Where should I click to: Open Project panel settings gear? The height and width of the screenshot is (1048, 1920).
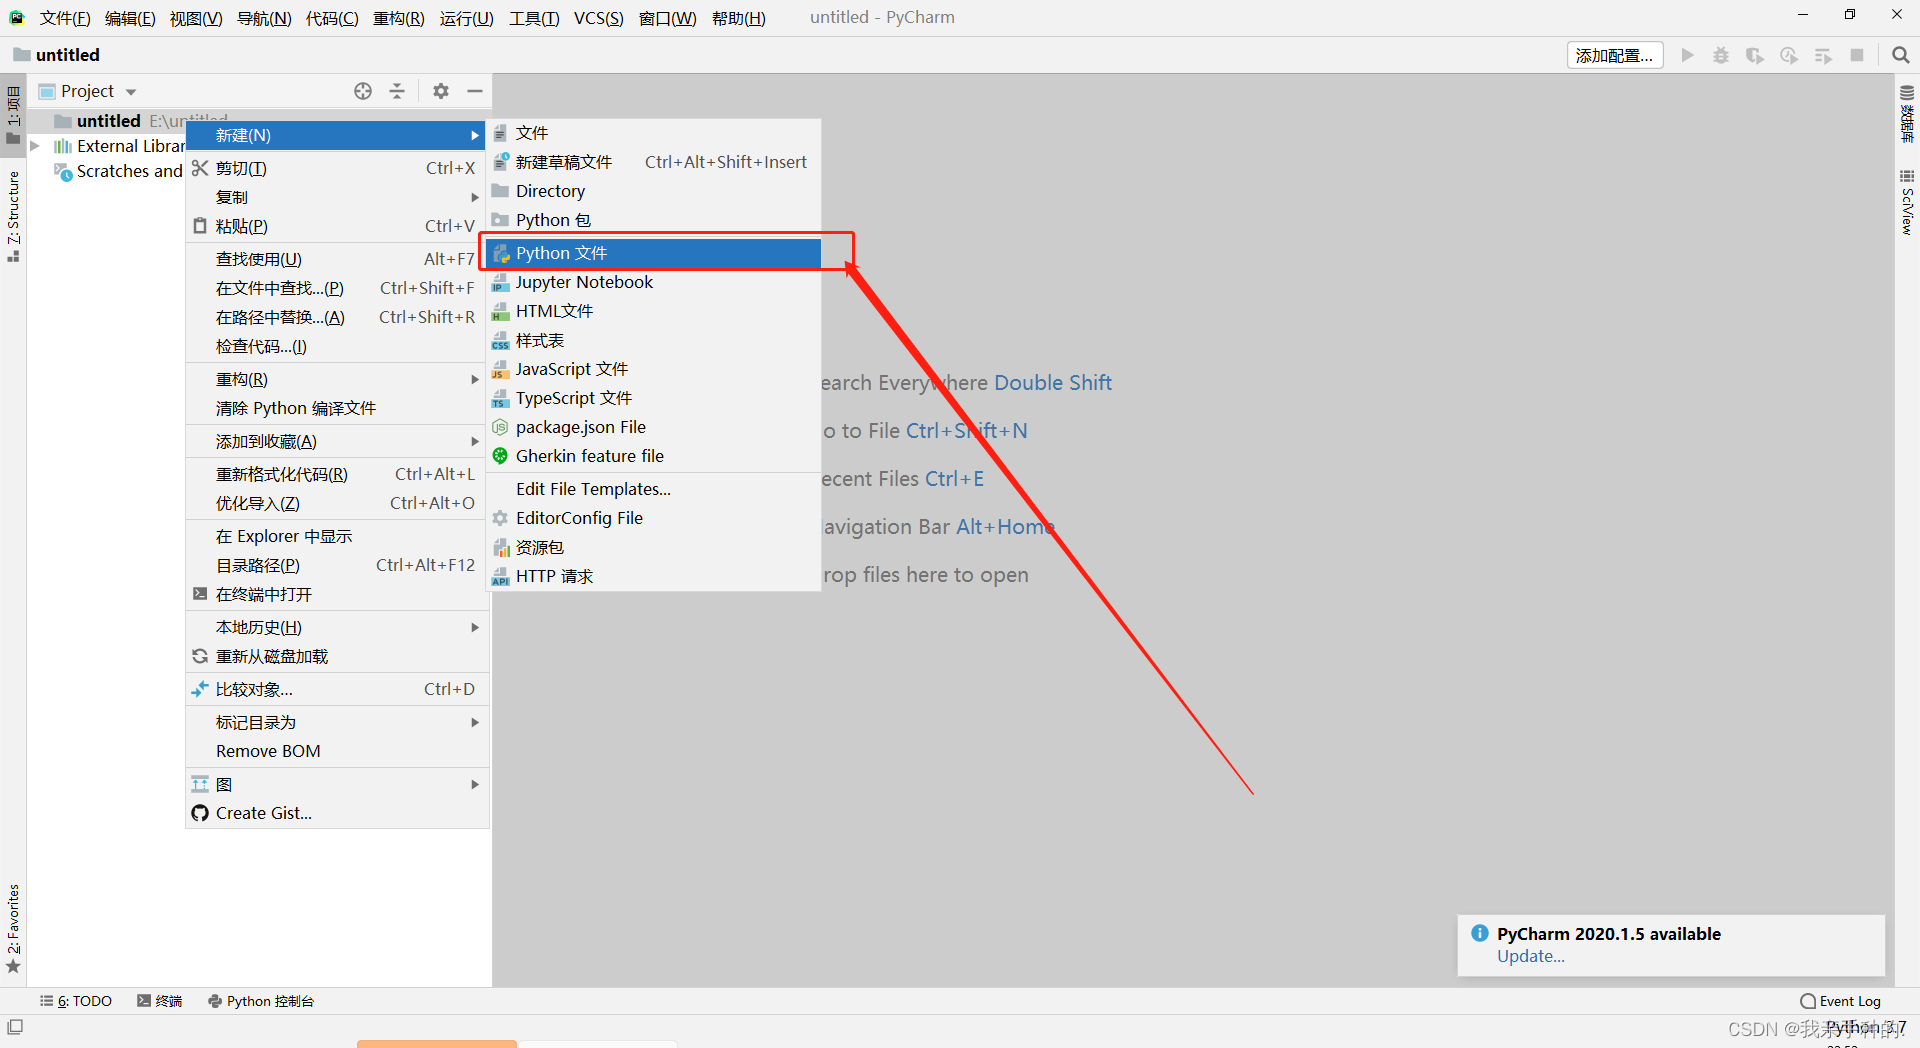click(x=441, y=91)
